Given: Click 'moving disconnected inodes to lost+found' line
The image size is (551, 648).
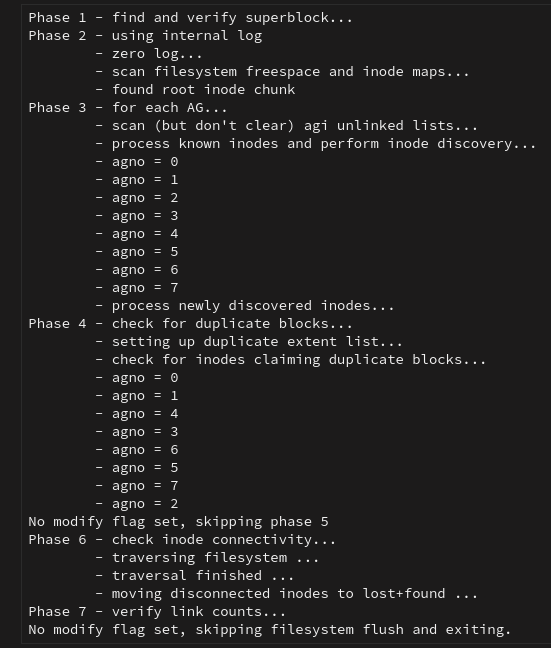Looking at the screenshot, I should coord(286,593).
